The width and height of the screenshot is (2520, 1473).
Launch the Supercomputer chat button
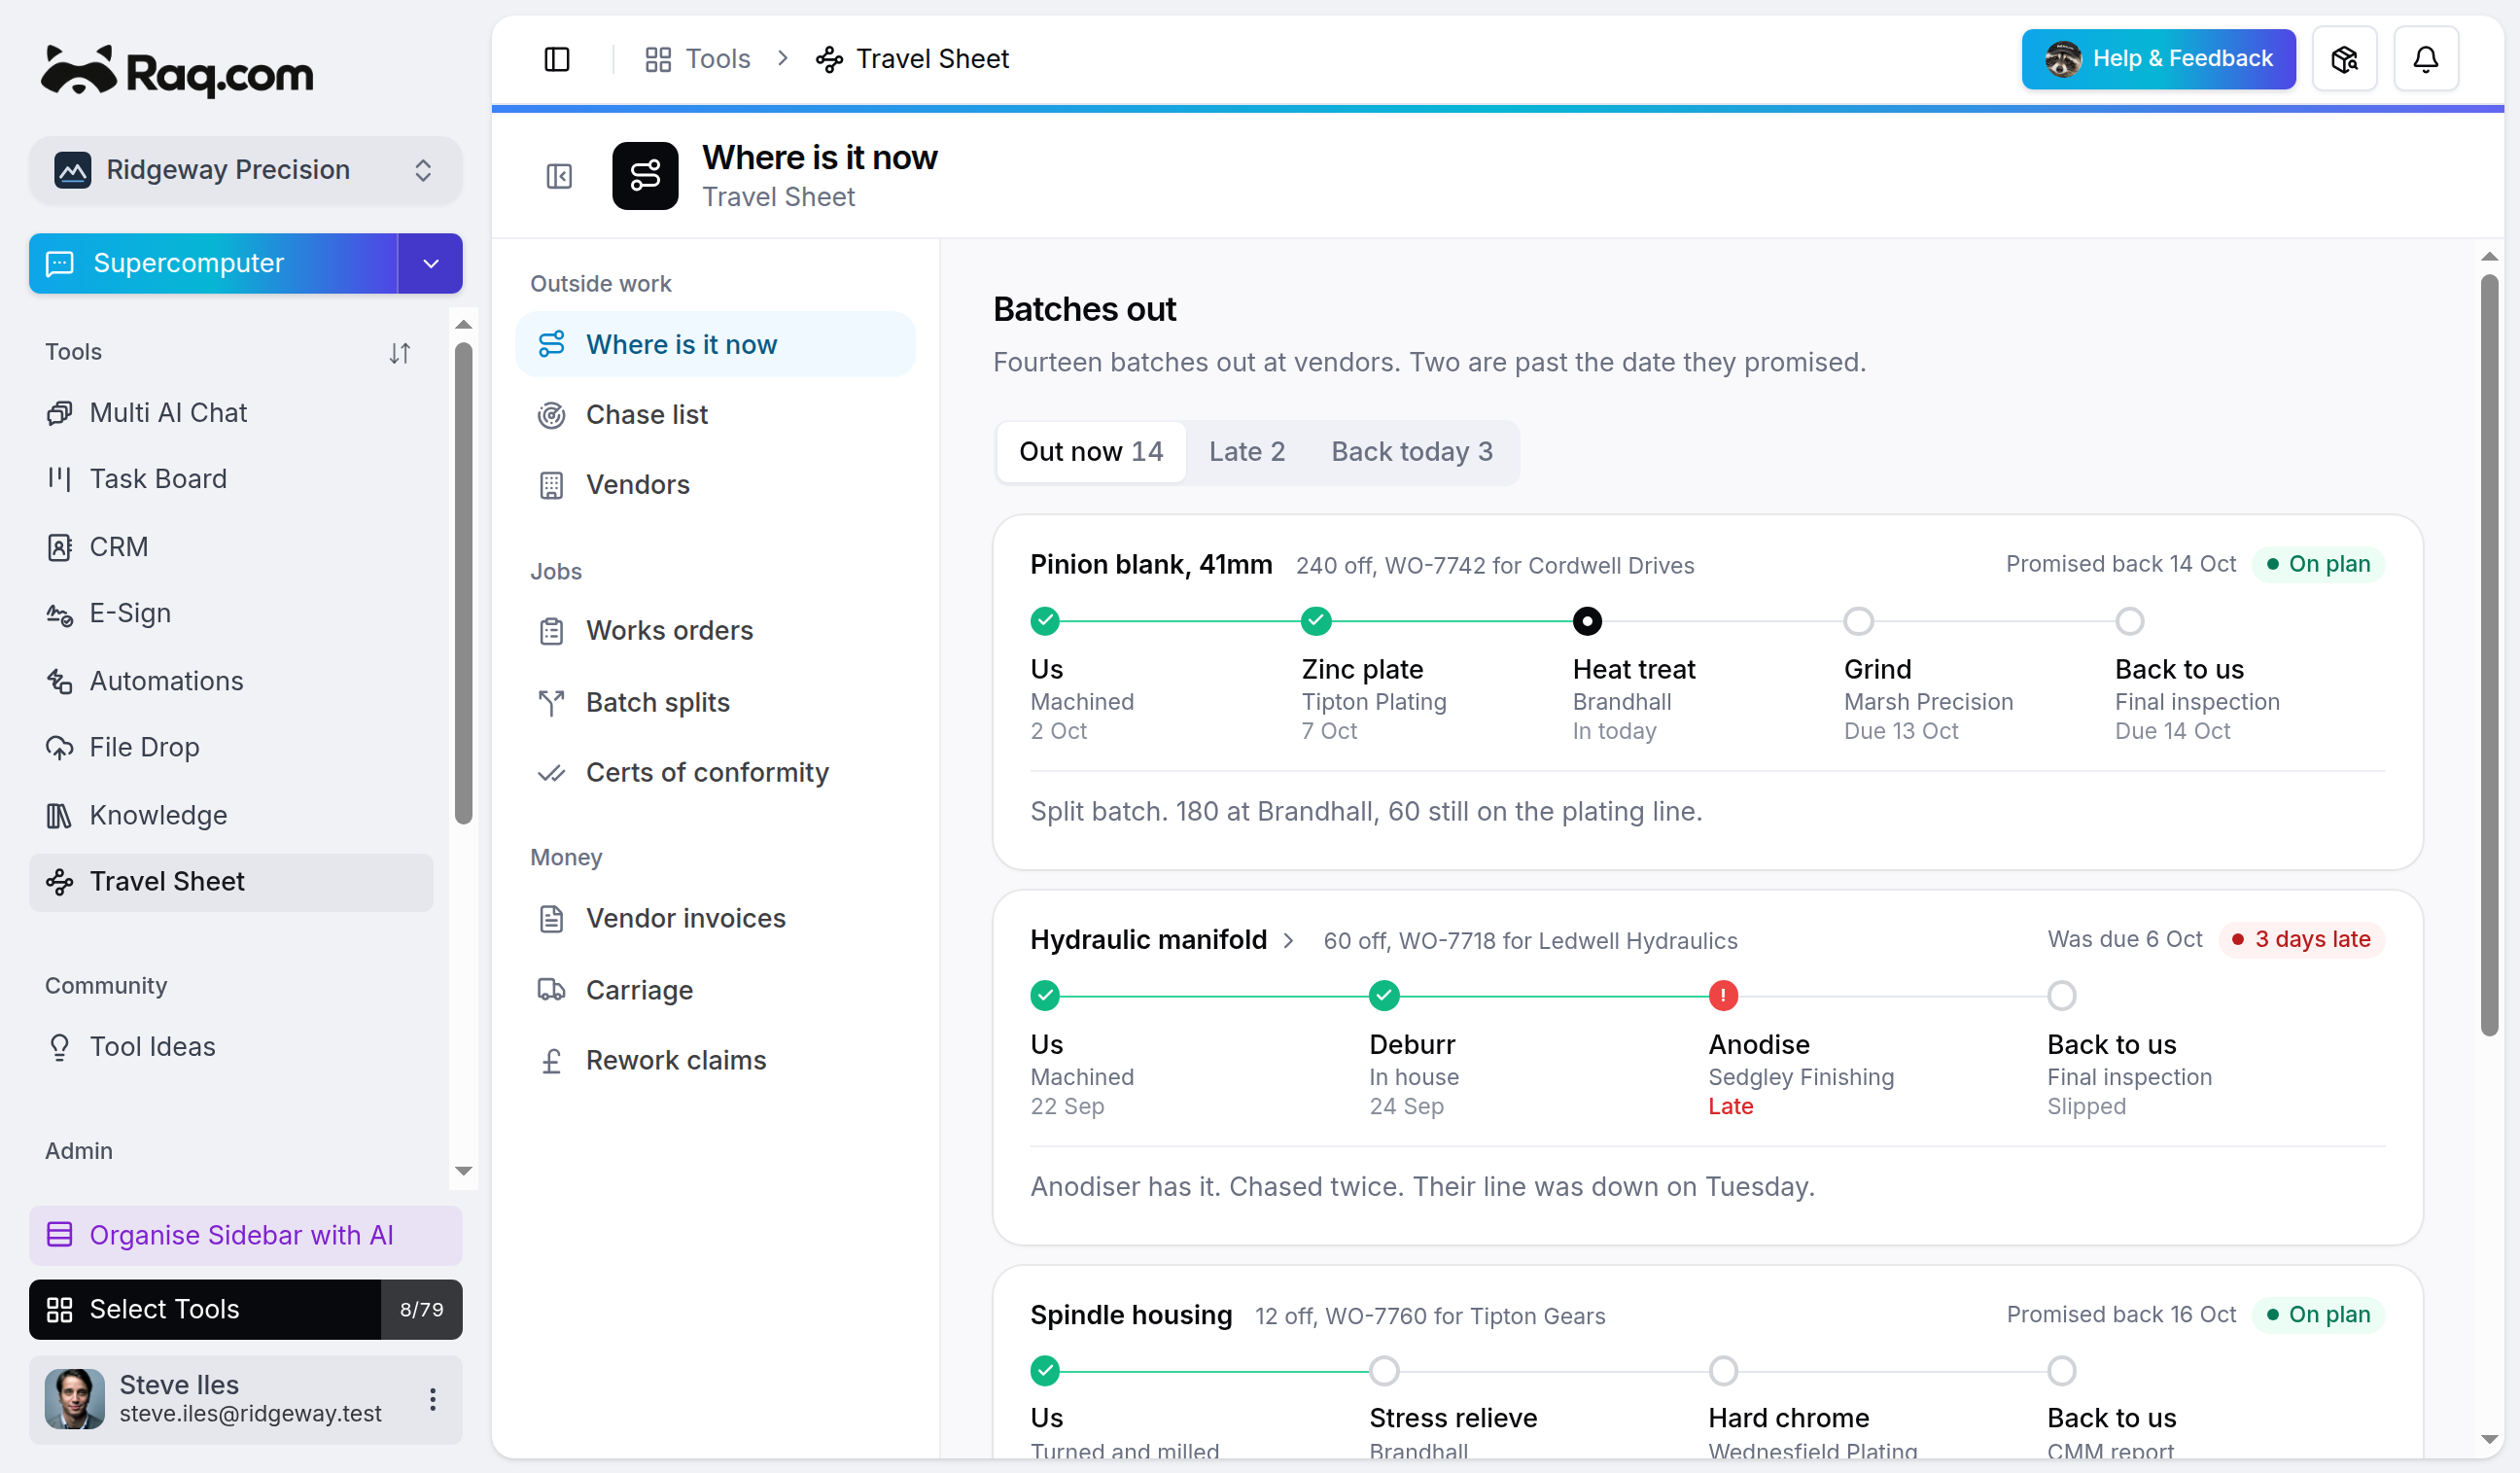pos(213,263)
